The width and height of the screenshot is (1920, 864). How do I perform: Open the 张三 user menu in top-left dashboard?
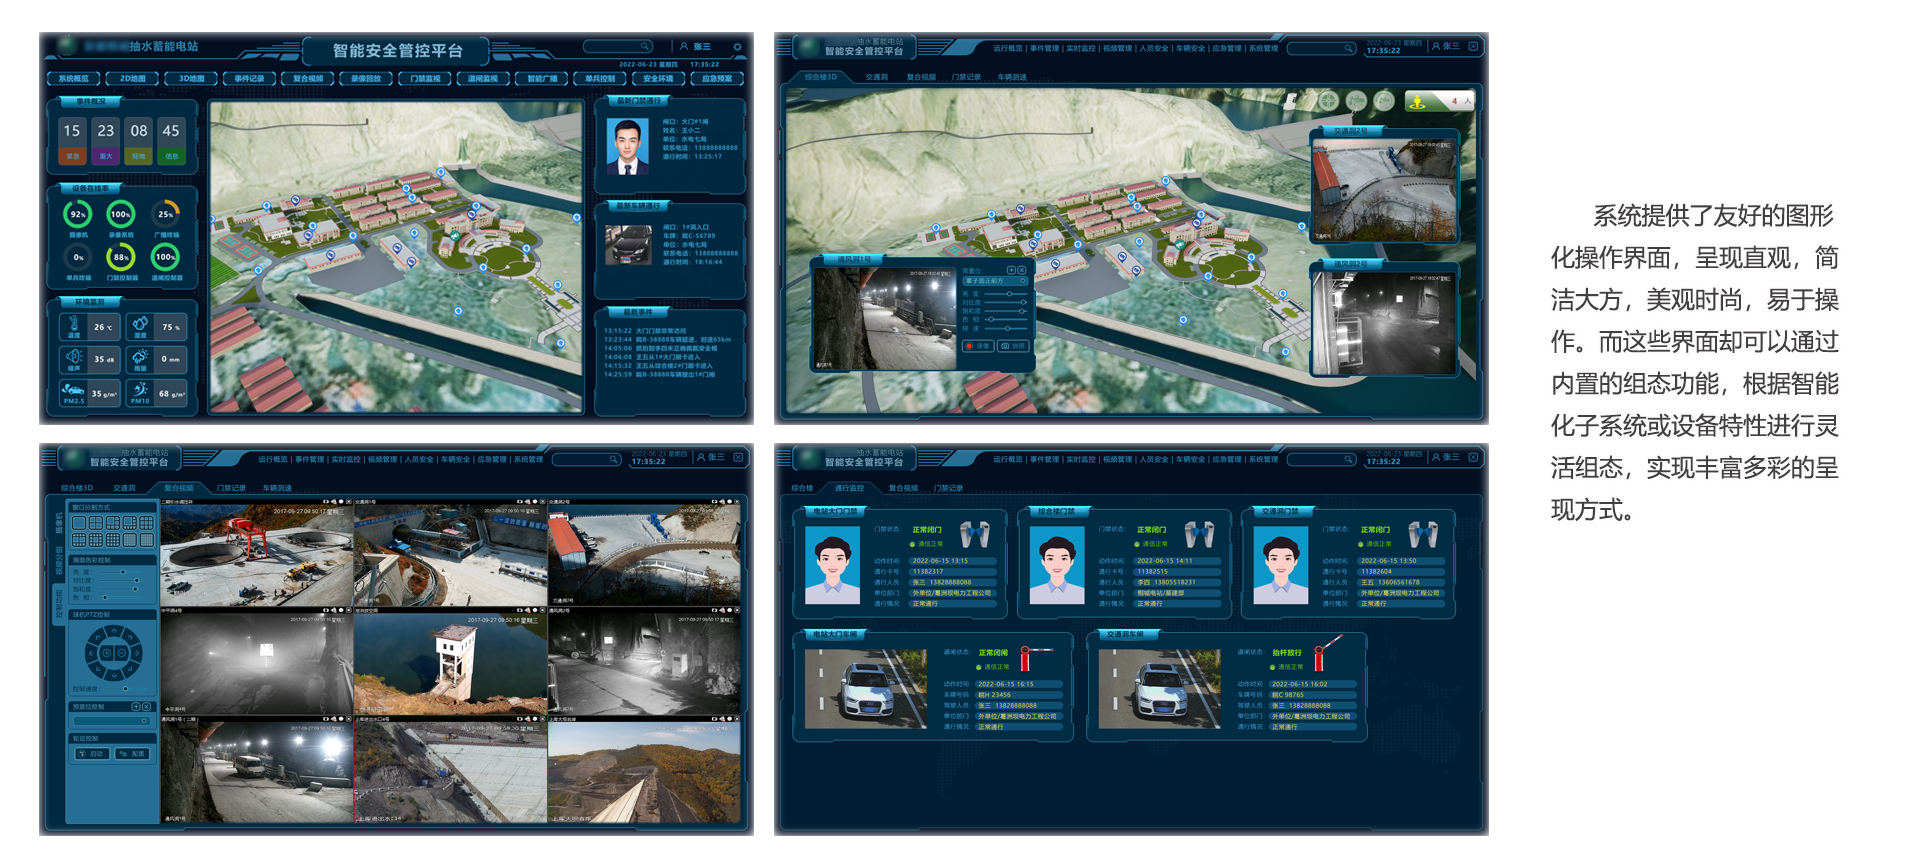(696, 47)
